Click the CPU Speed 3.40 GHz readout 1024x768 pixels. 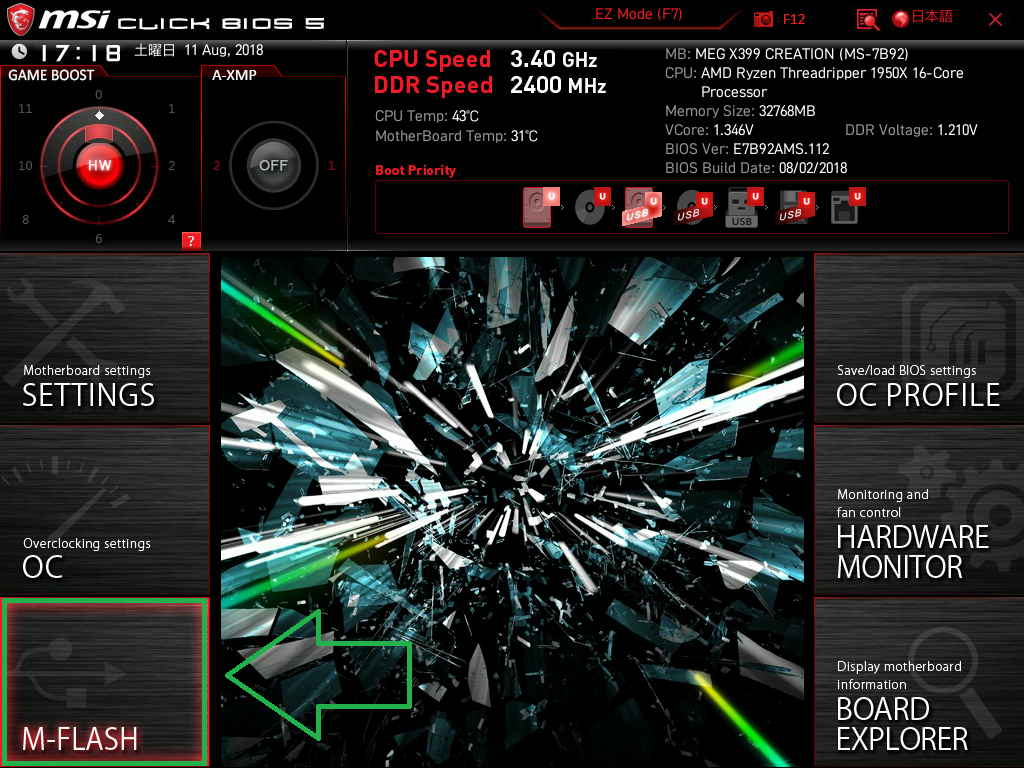(485, 59)
